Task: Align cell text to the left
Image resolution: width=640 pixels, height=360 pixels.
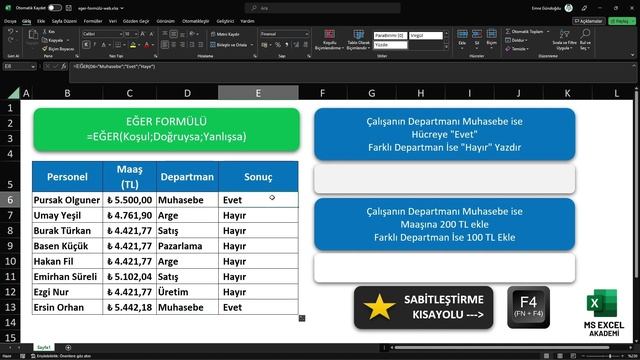Action: (x=164, y=45)
